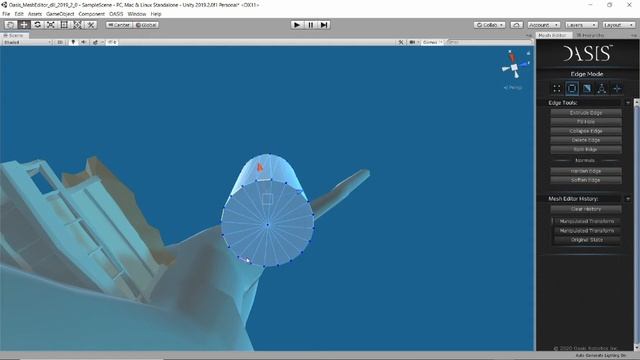640x360 pixels.
Task: Open the Collab dropdown
Action: pyautogui.click(x=489, y=25)
